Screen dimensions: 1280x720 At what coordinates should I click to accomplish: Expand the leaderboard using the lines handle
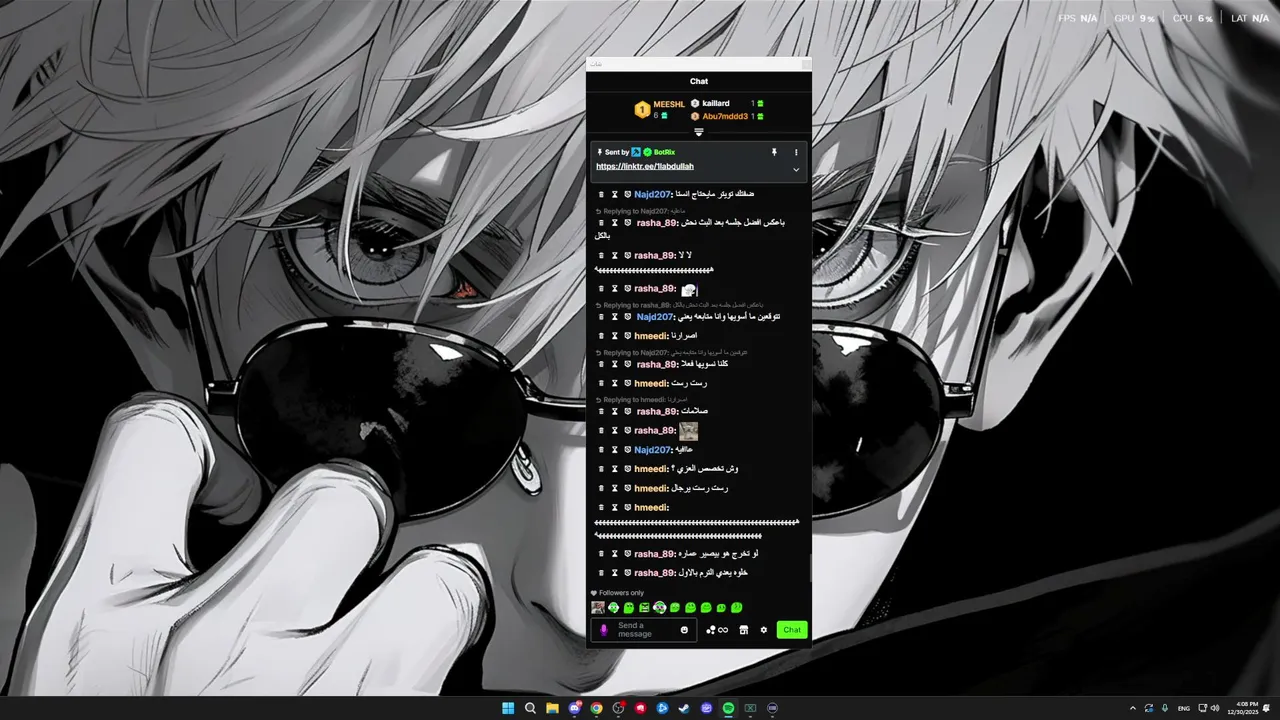pos(699,132)
